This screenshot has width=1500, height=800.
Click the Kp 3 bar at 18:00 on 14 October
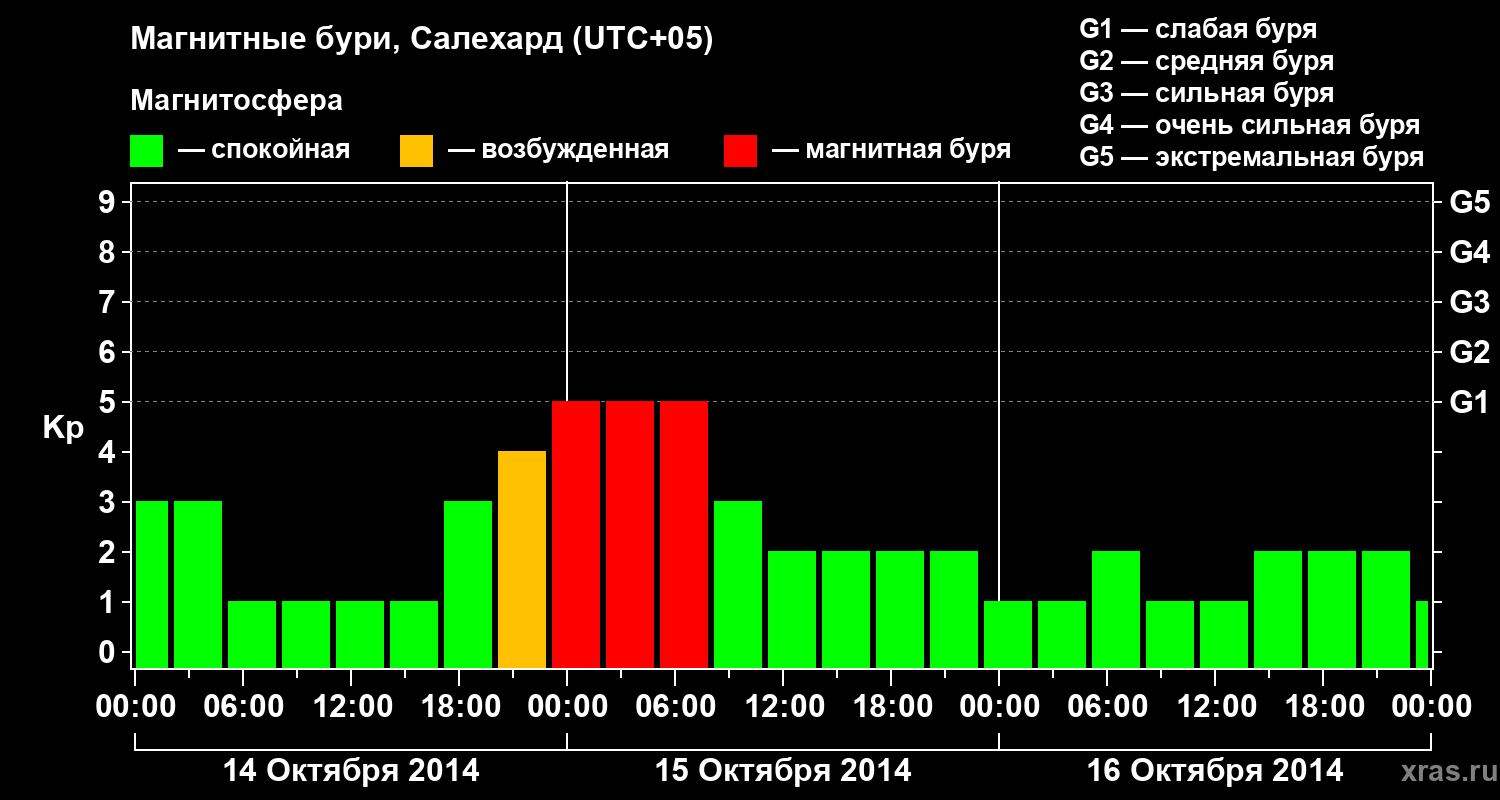(468, 584)
